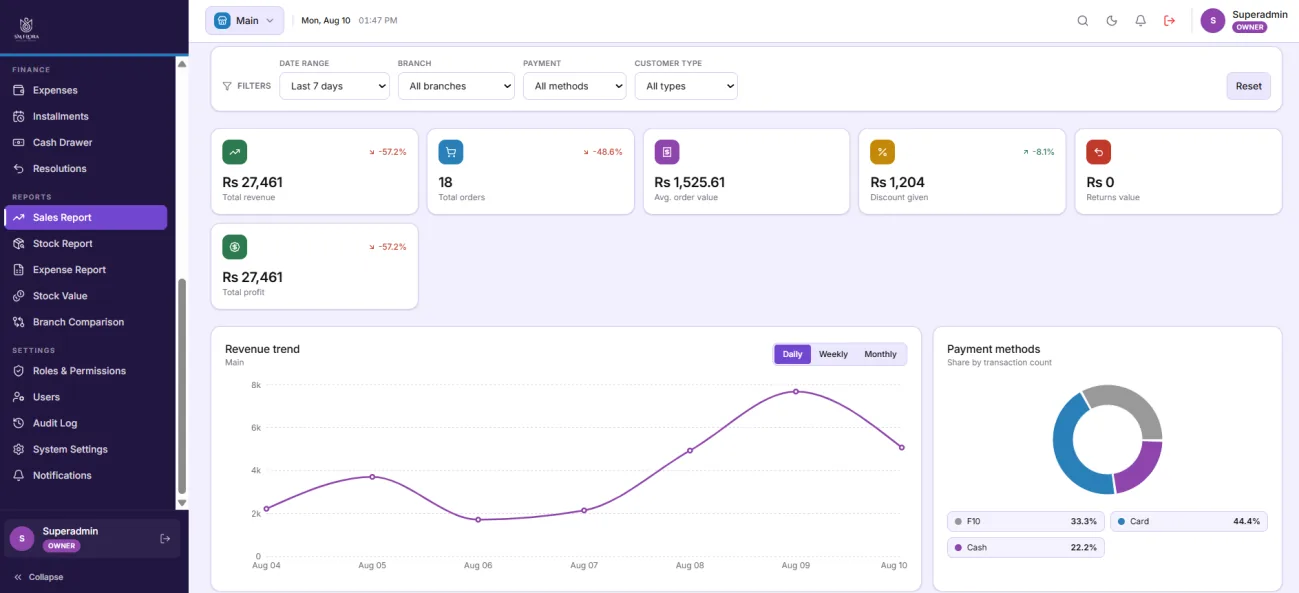Screen dimensions: 1299x593
Task: Click the green Total profit dollar icon
Action: click(234, 247)
